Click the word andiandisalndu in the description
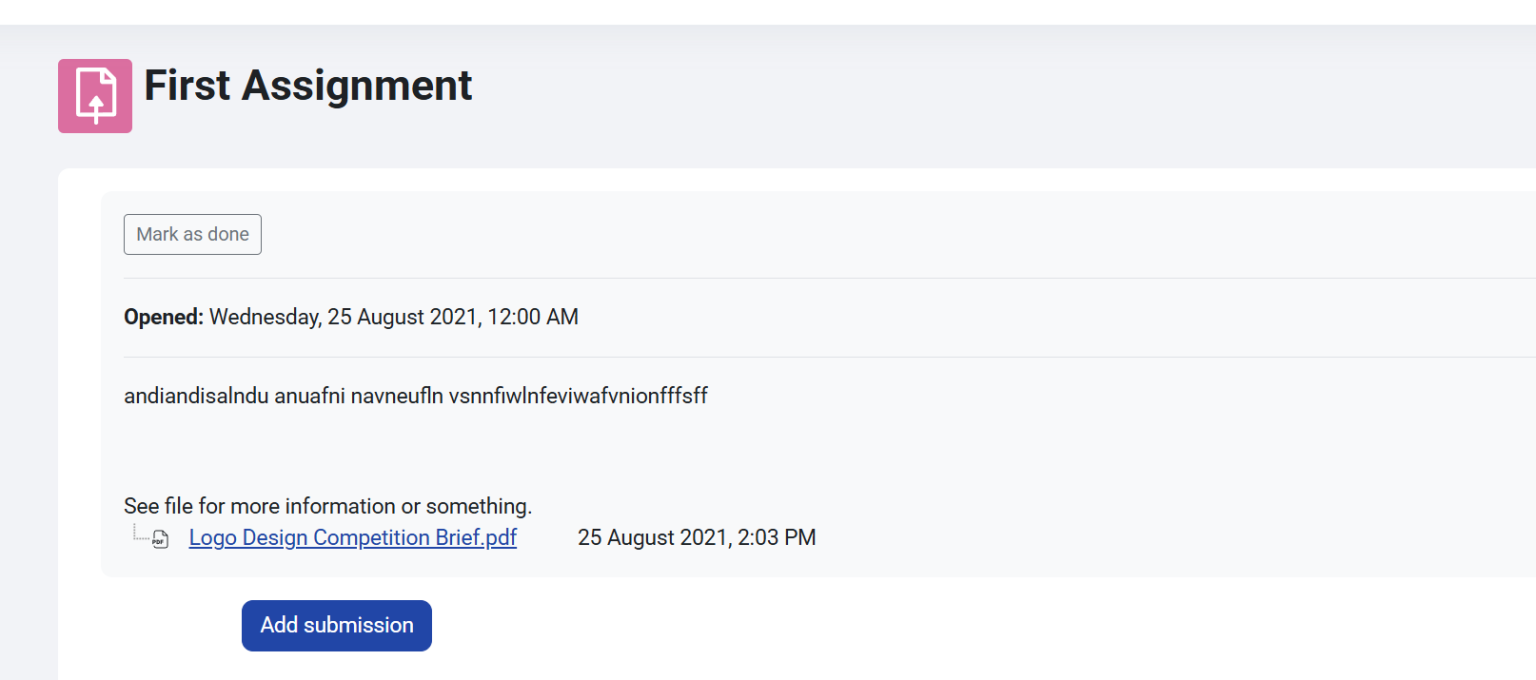The width and height of the screenshot is (1536, 680). click(196, 396)
